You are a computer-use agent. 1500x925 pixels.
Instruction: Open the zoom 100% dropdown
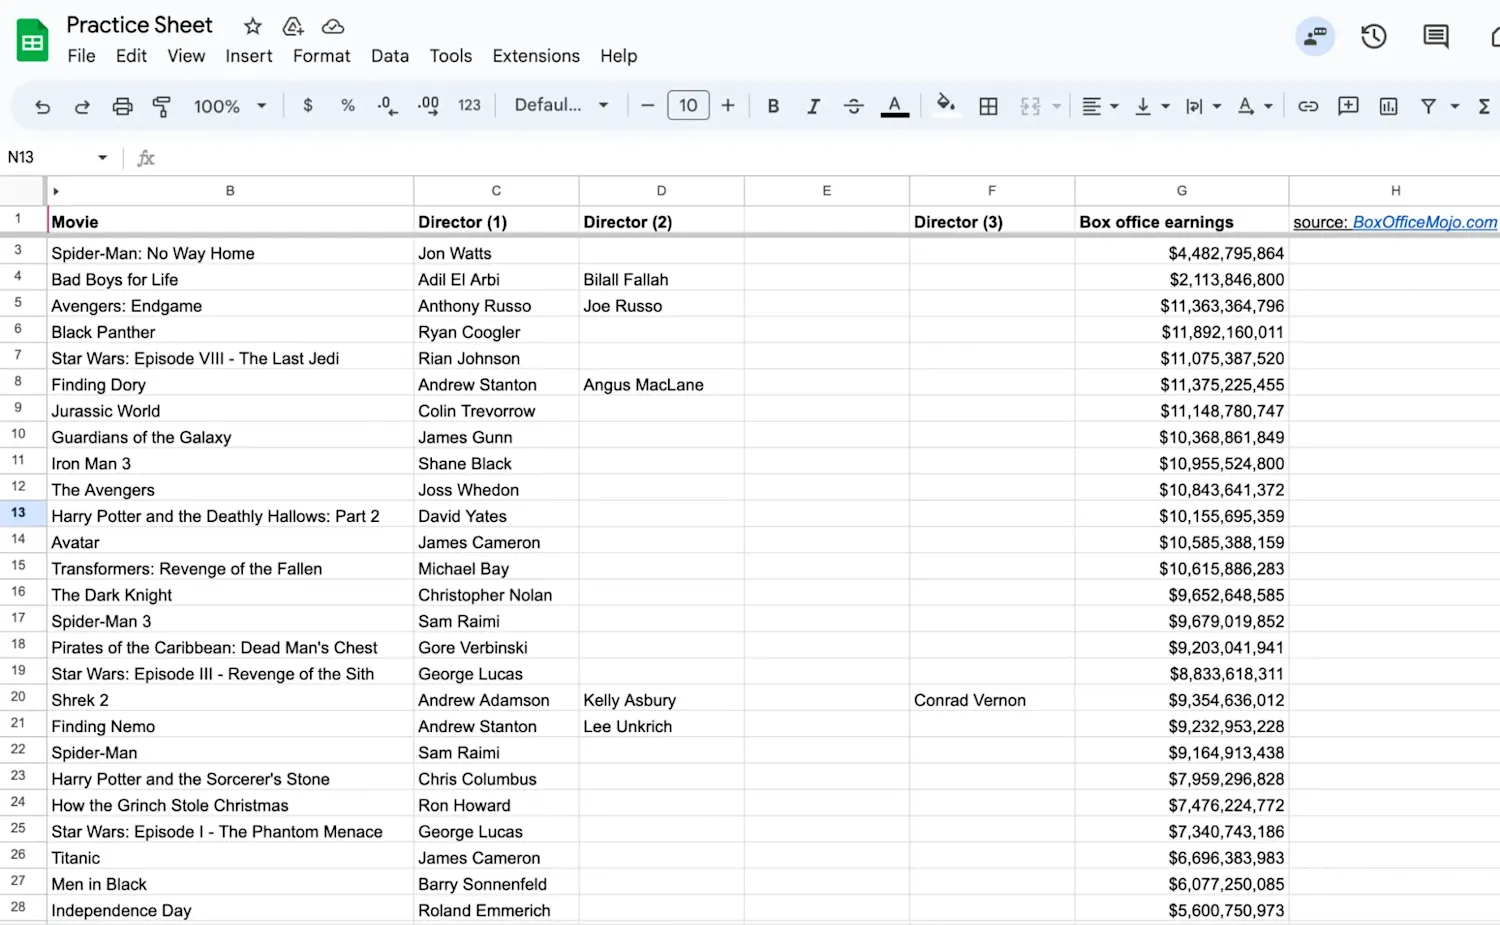click(x=230, y=106)
